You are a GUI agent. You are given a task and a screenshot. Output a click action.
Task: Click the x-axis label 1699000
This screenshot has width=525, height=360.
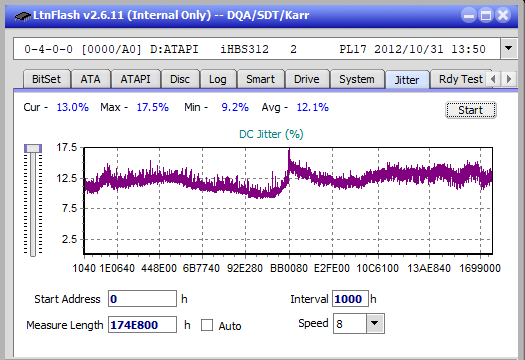pyautogui.click(x=480, y=268)
